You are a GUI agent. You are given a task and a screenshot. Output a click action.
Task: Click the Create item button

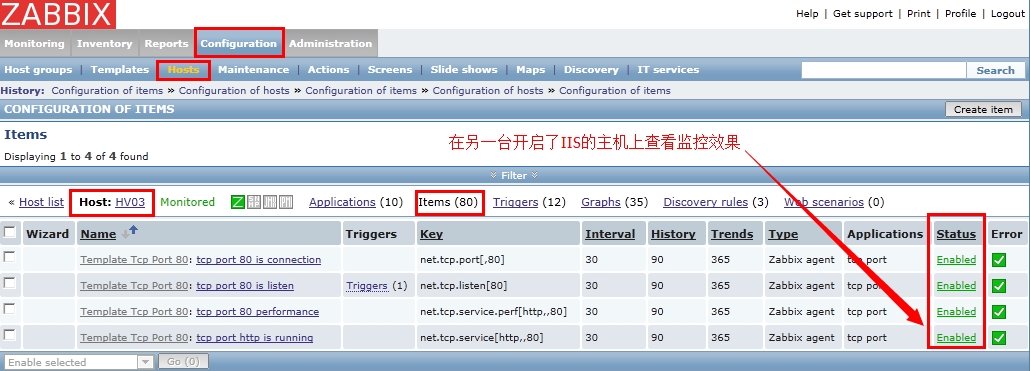click(983, 110)
